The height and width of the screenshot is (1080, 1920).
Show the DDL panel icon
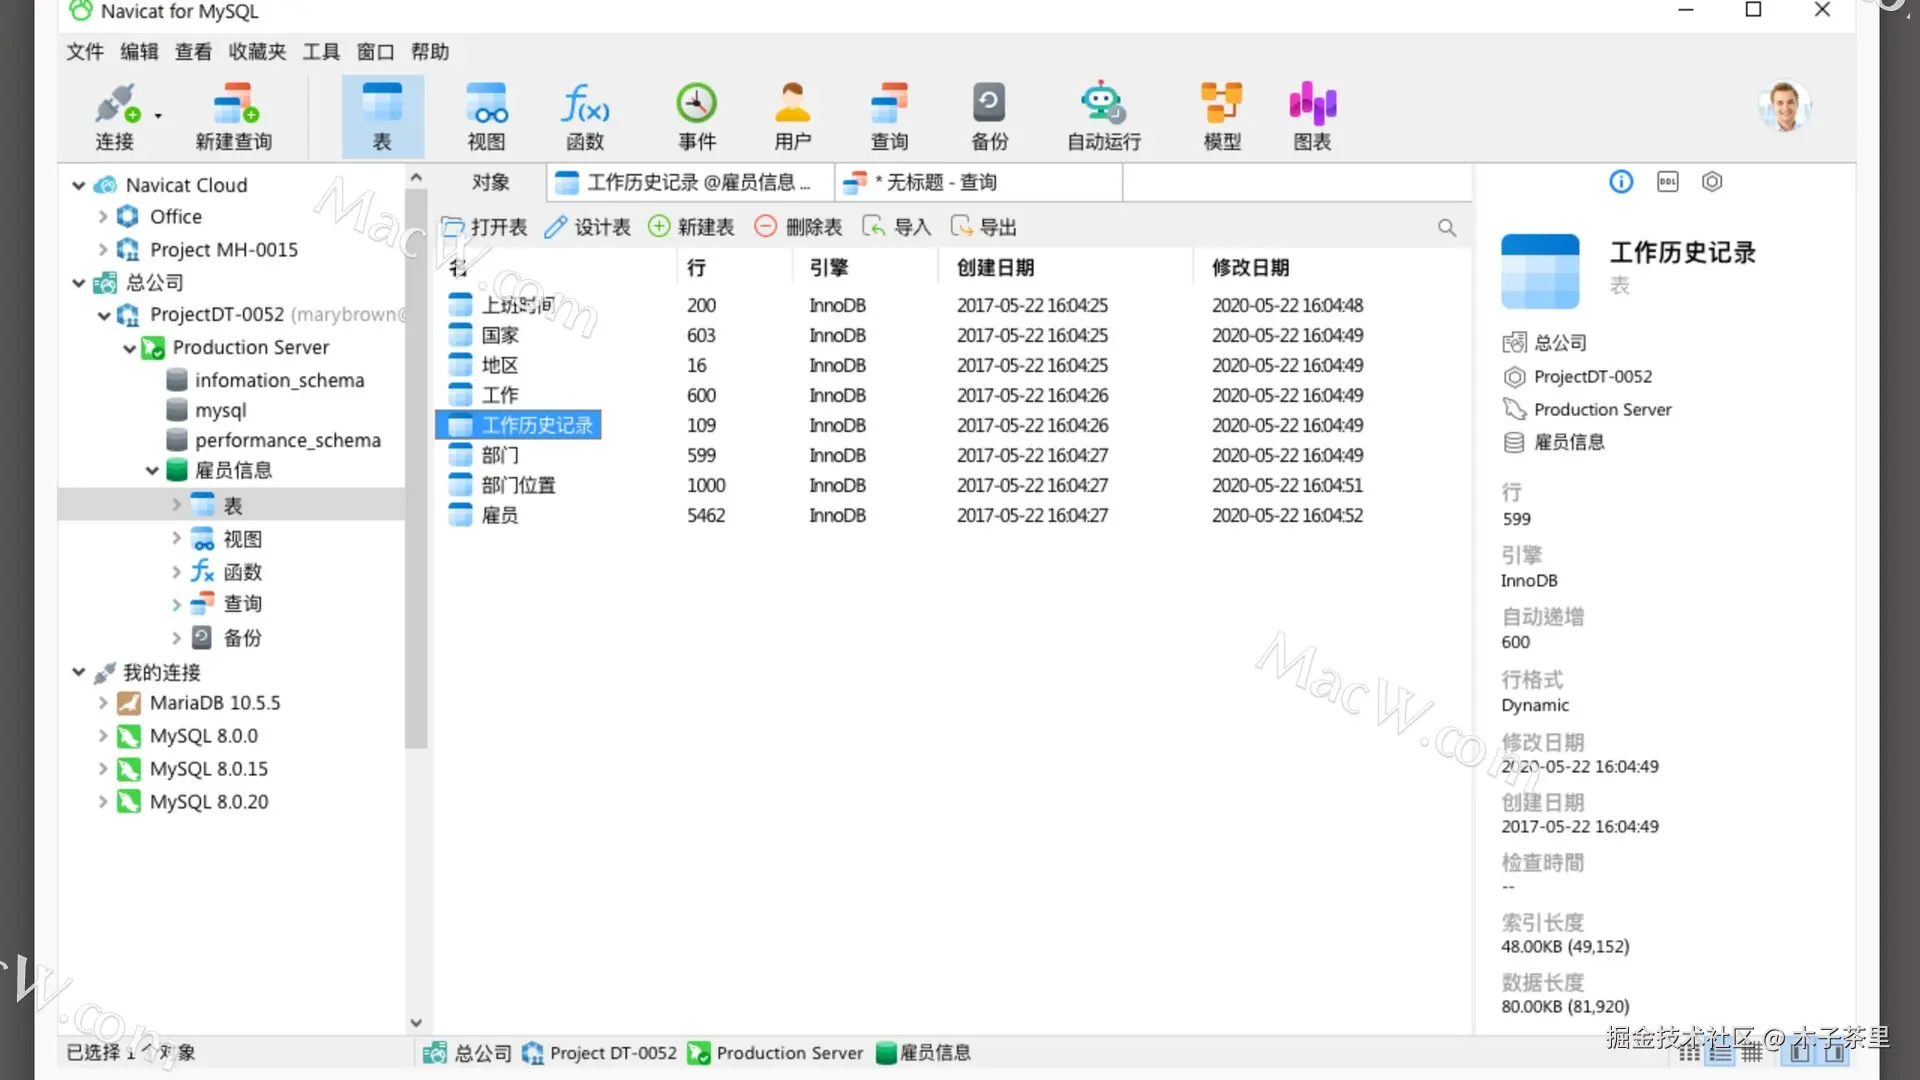pos(1667,182)
